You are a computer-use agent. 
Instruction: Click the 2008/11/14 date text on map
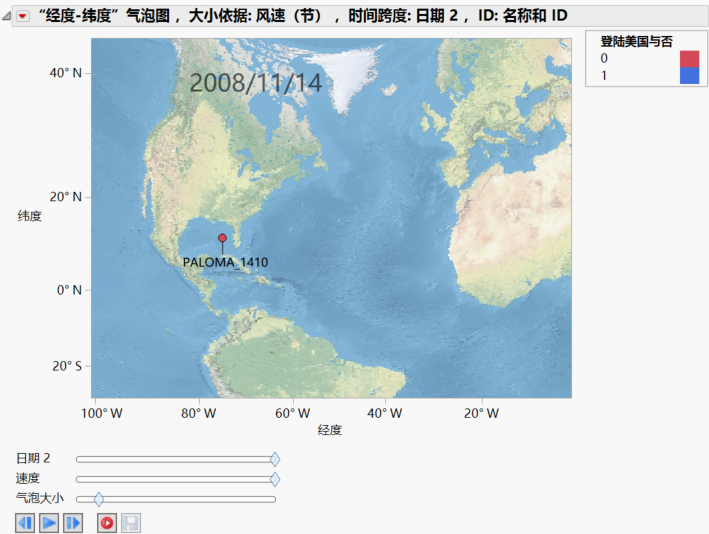pos(256,83)
